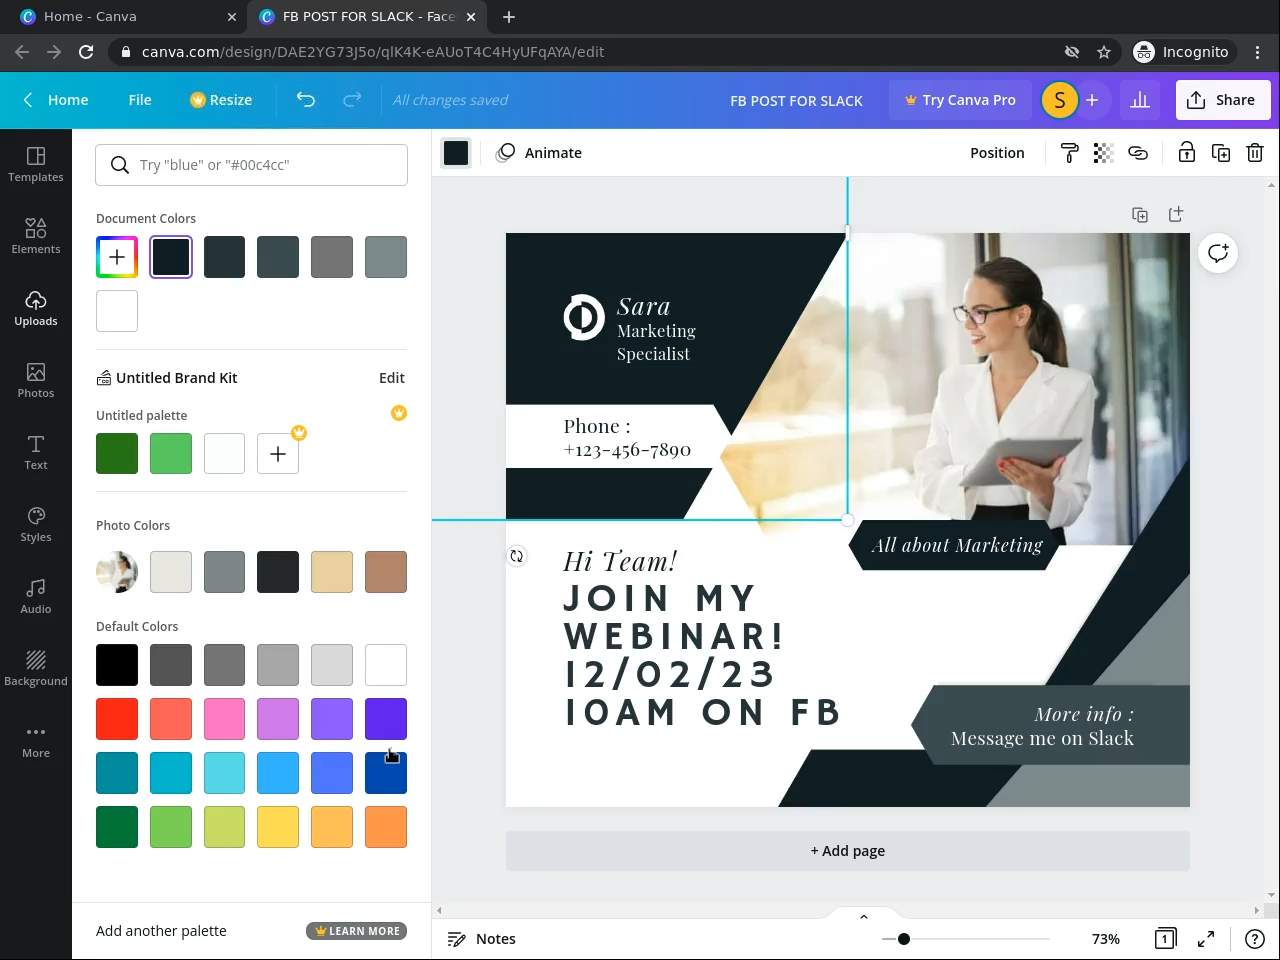Show More sidebar options
The image size is (1280, 960).
point(36,740)
